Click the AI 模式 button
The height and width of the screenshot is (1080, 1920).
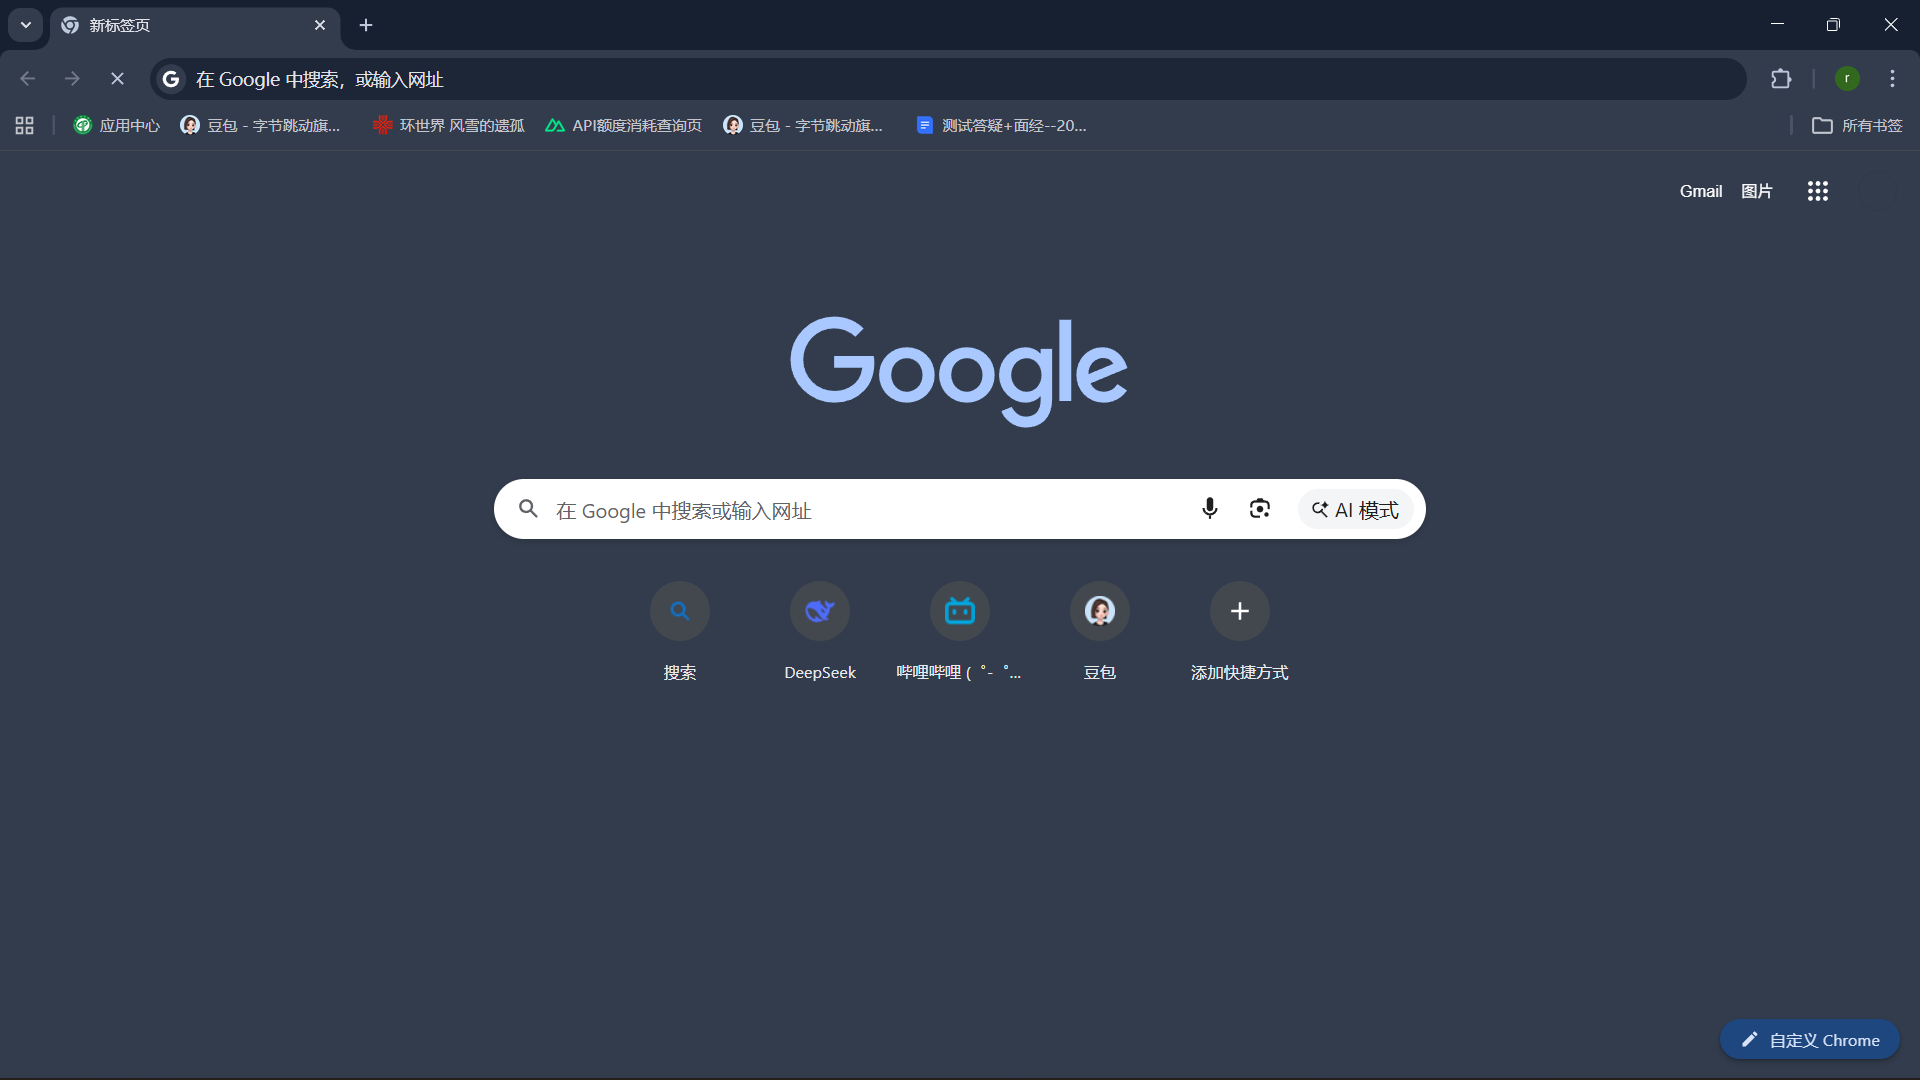coord(1355,510)
